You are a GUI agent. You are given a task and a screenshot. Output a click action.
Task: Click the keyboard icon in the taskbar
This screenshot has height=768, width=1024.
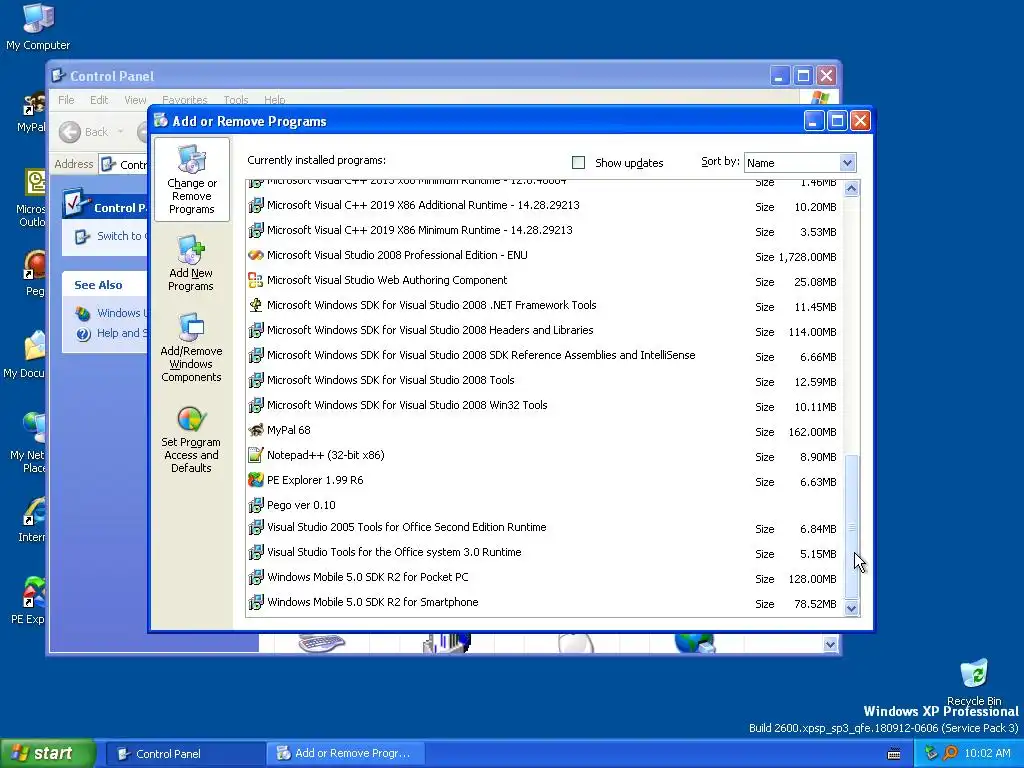pos(894,754)
